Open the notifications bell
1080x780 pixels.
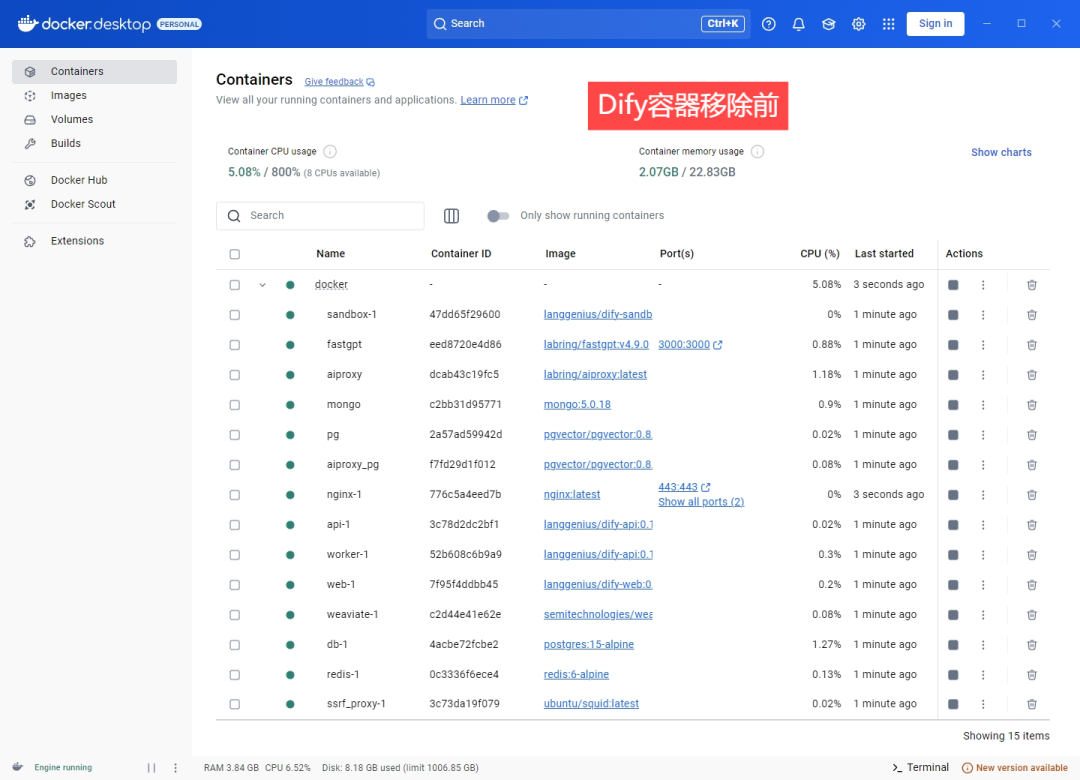(798, 23)
